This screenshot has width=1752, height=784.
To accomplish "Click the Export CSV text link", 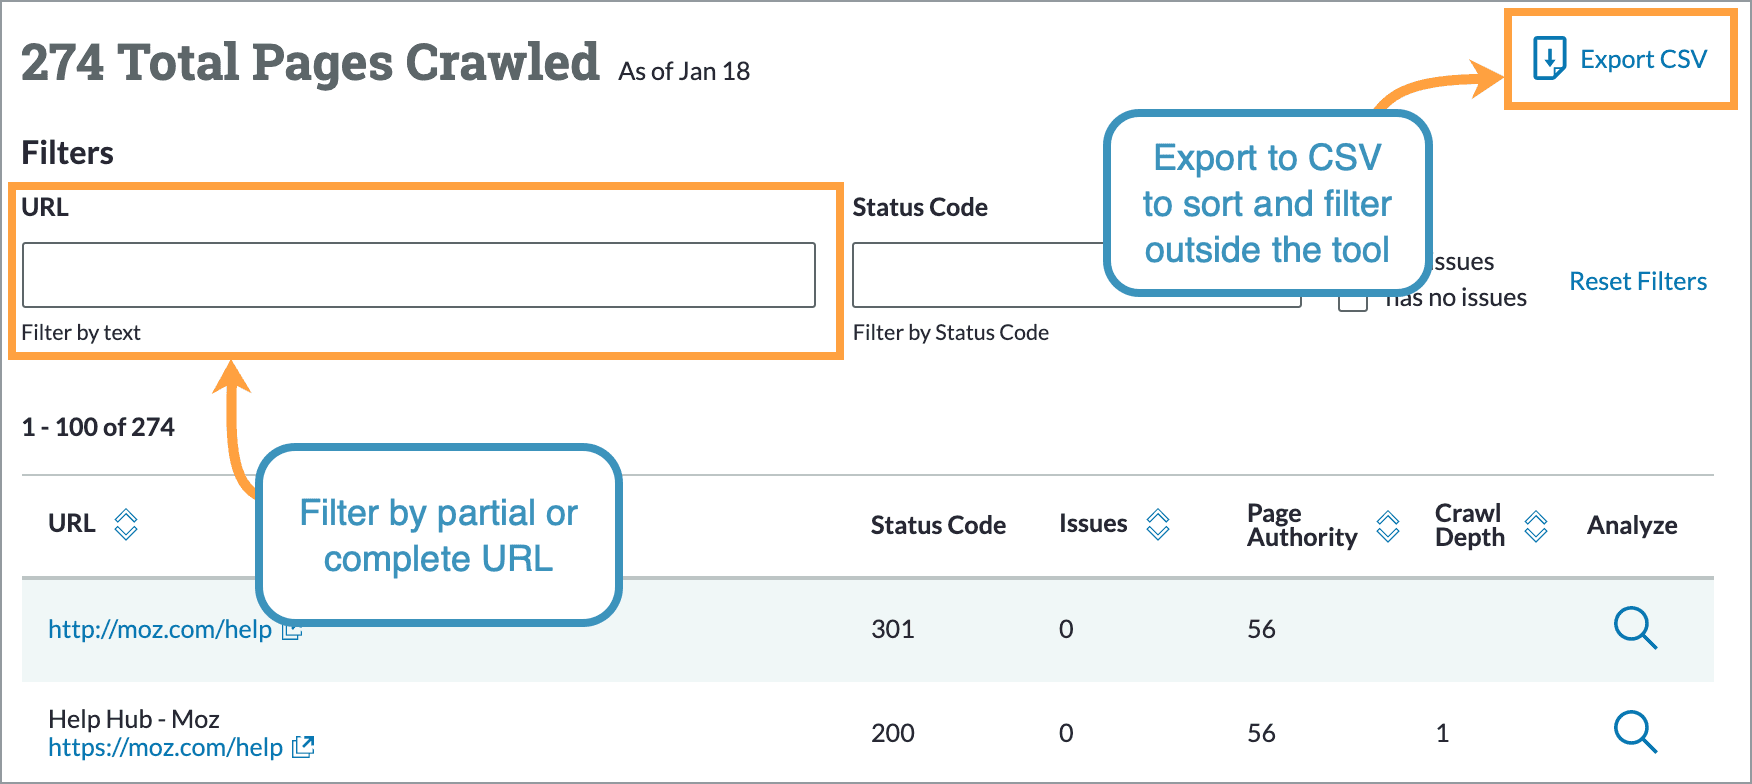I will (x=1643, y=60).
